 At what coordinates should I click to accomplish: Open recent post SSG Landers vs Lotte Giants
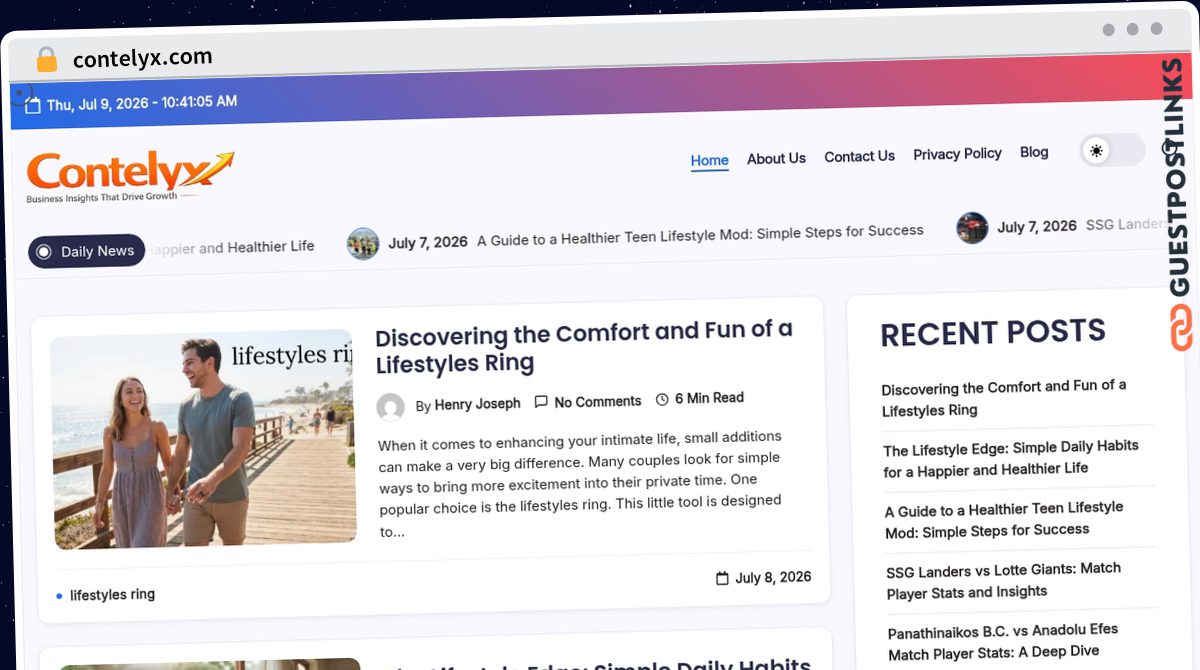click(1003, 580)
